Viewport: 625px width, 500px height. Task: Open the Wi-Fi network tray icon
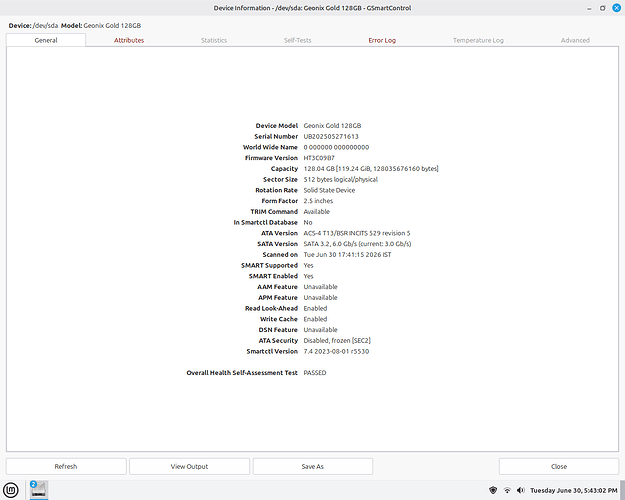pos(507,490)
